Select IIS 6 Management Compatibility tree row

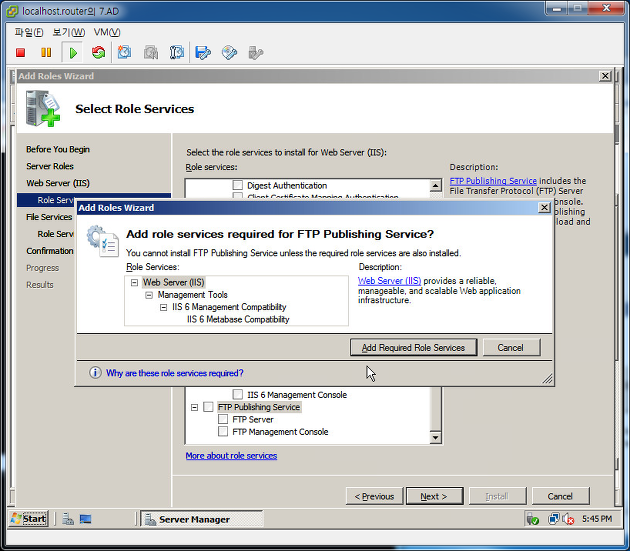[x=229, y=307]
